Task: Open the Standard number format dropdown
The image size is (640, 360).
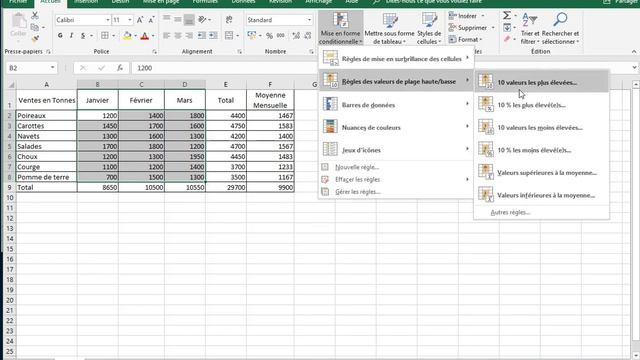Action: tap(309, 20)
